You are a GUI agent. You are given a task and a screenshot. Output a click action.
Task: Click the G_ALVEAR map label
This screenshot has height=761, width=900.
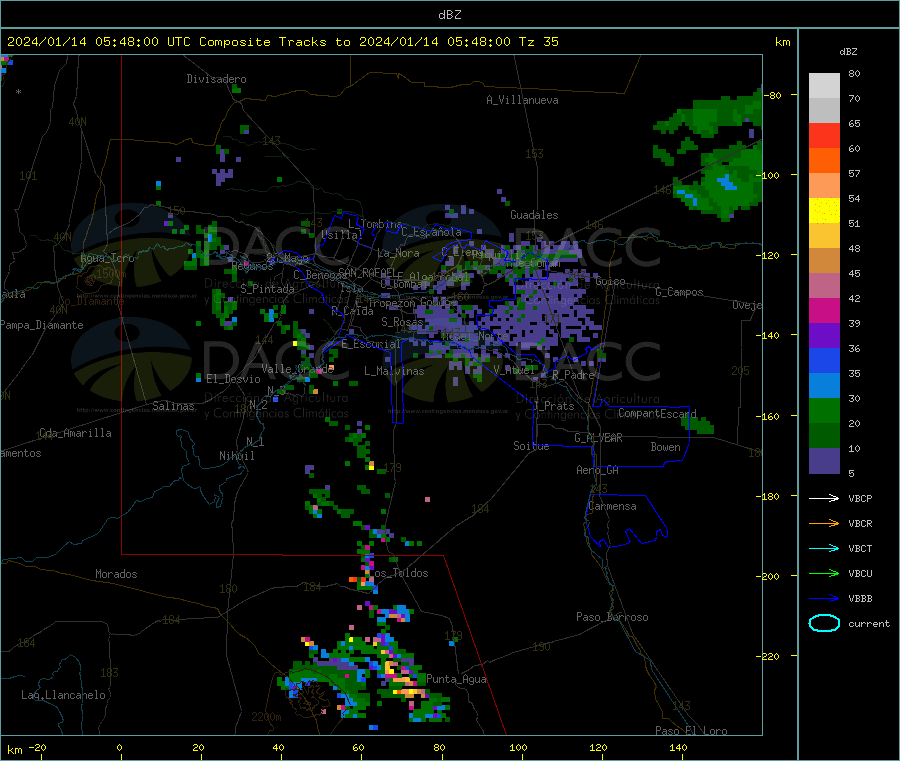(x=598, y=438)
